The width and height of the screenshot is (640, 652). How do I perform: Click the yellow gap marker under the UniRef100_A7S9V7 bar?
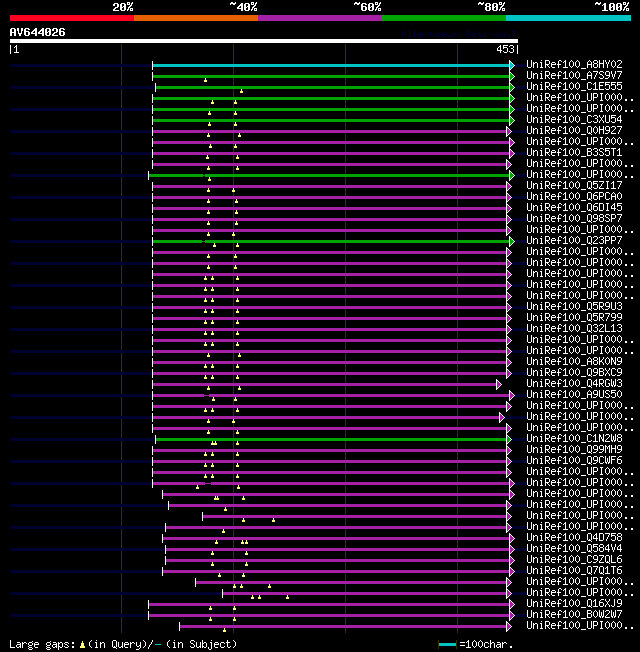pos(205,80)
